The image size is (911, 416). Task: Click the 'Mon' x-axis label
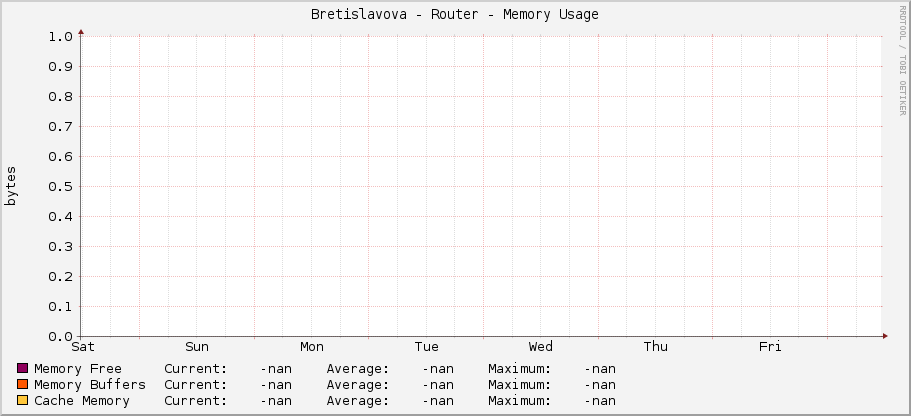(312, 347)
